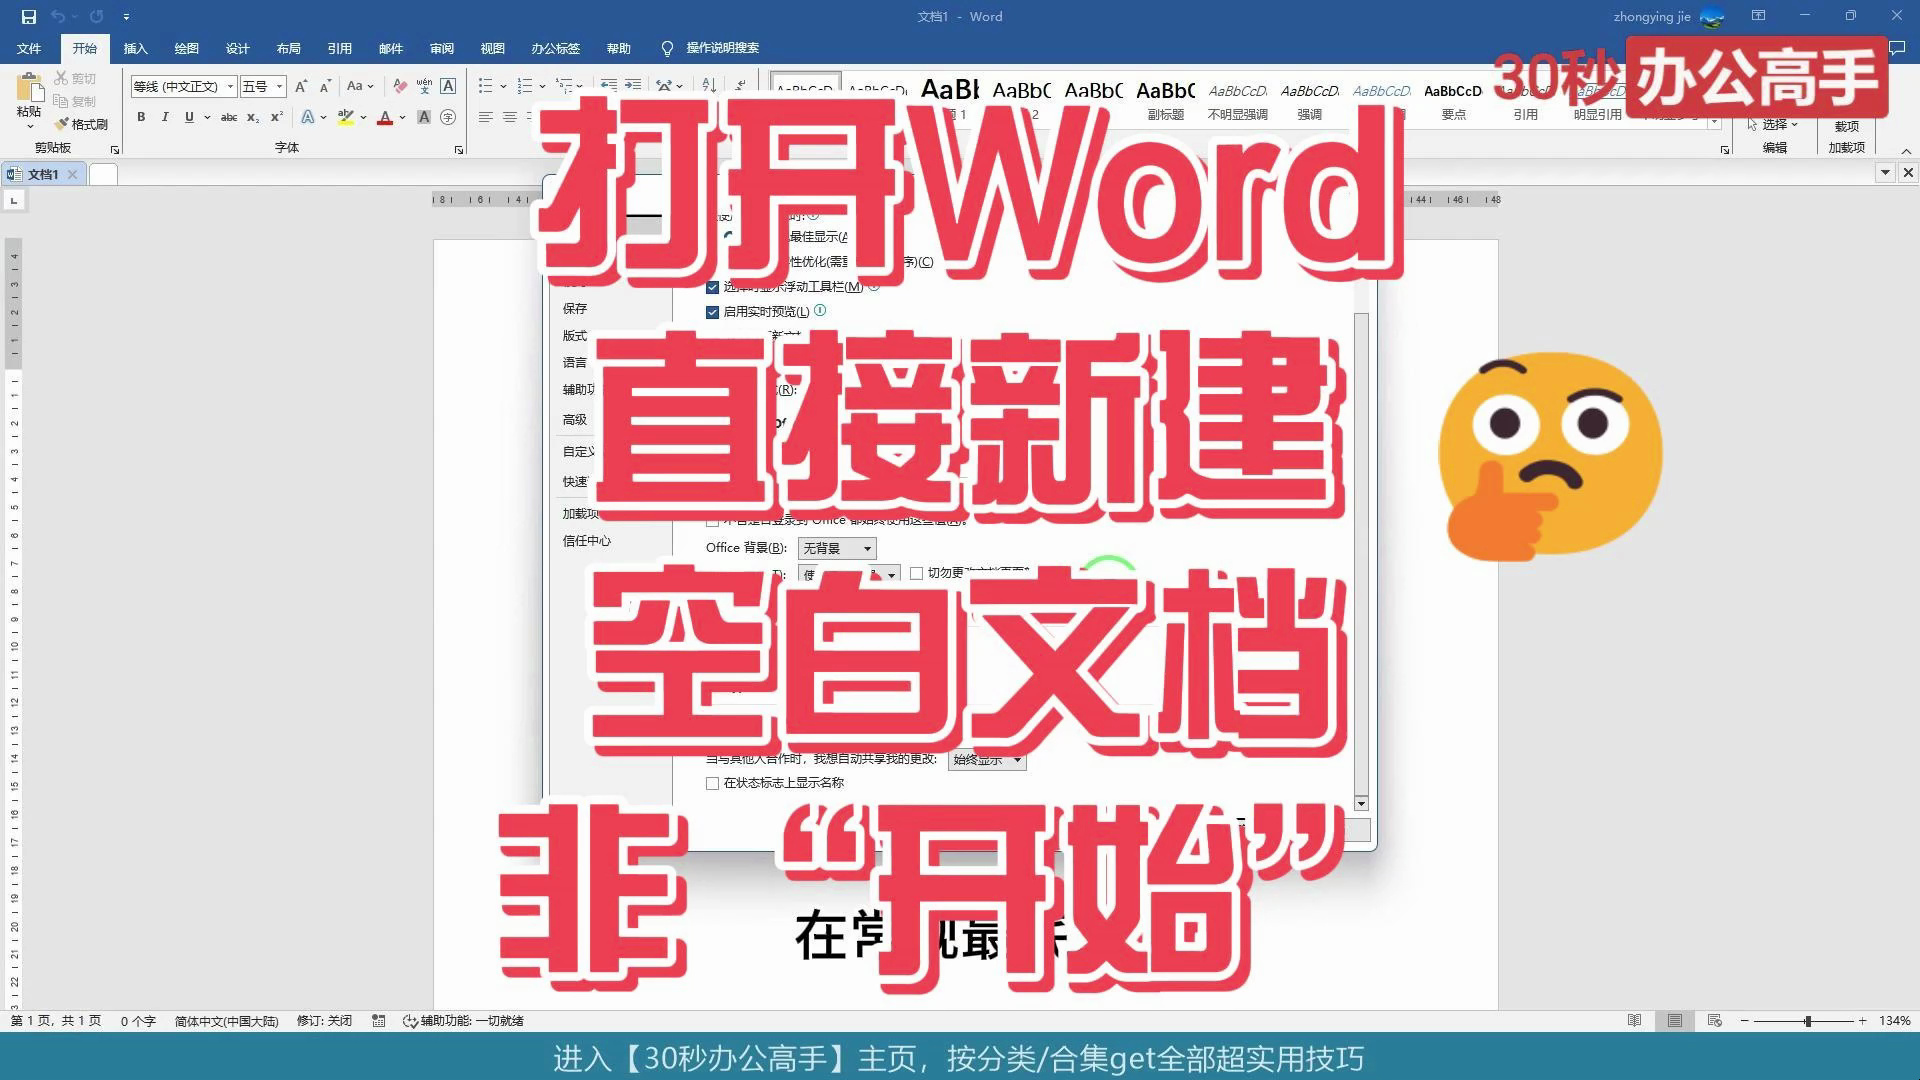Apply superscript formatting
Screen dimensions: 1920x1080
(x=277, y=117)
